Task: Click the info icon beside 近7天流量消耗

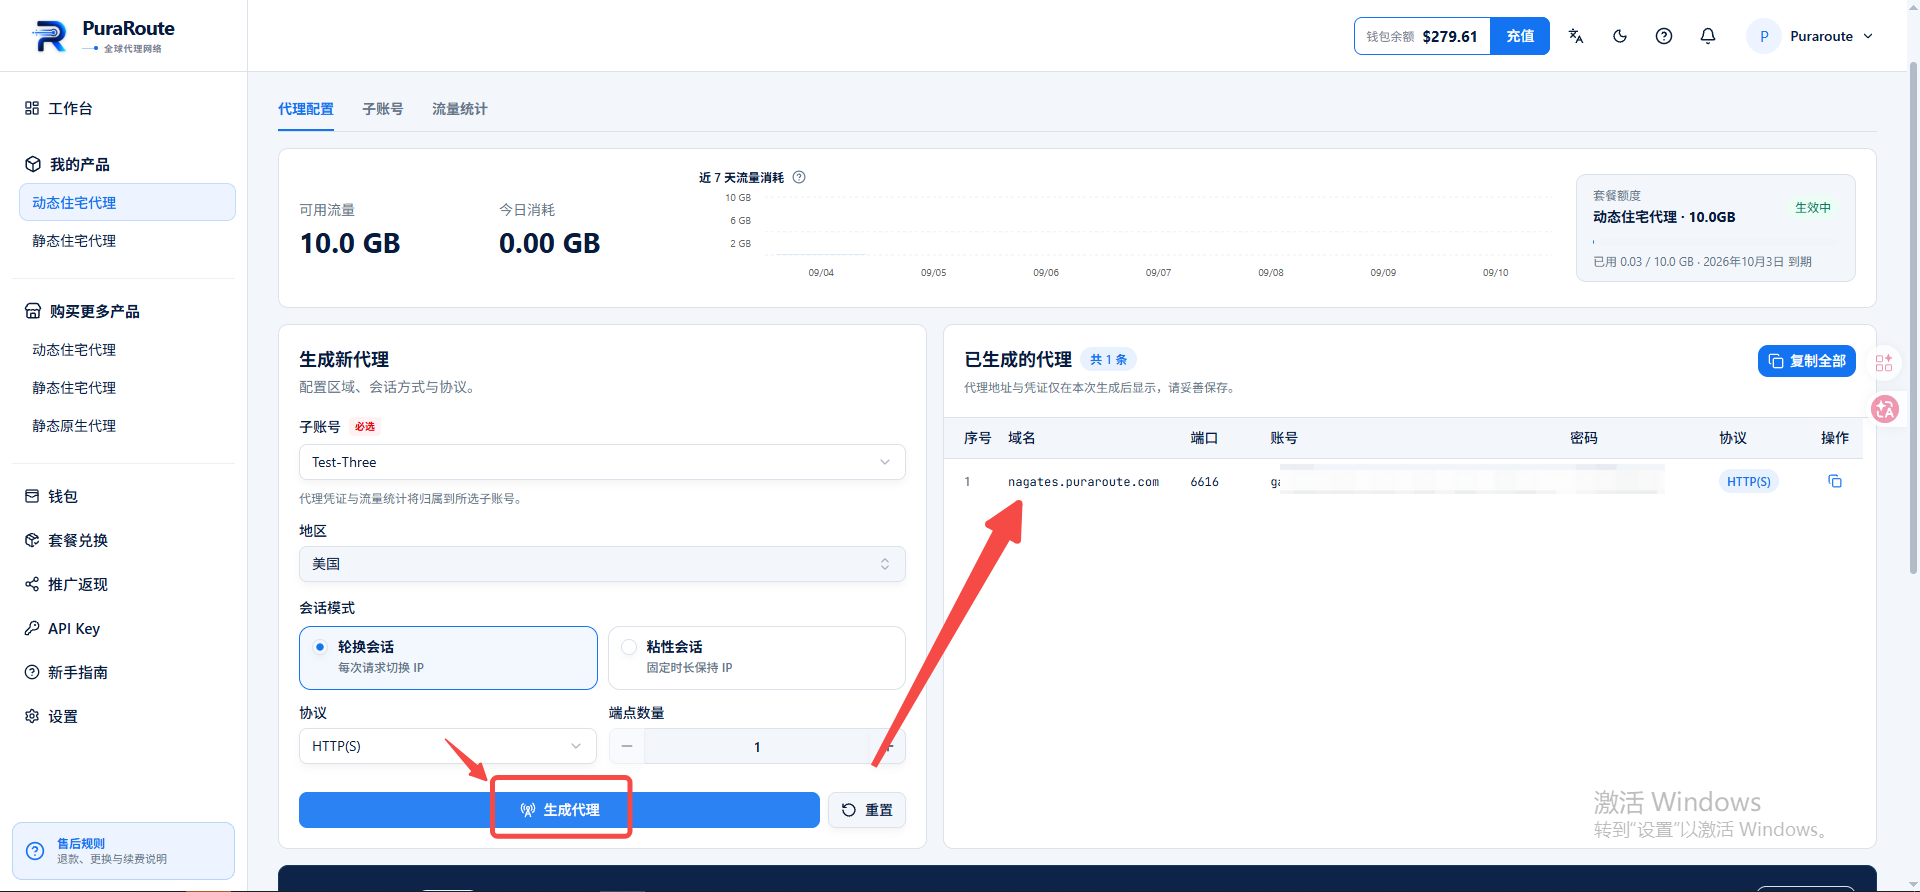Action: [799, 177]
